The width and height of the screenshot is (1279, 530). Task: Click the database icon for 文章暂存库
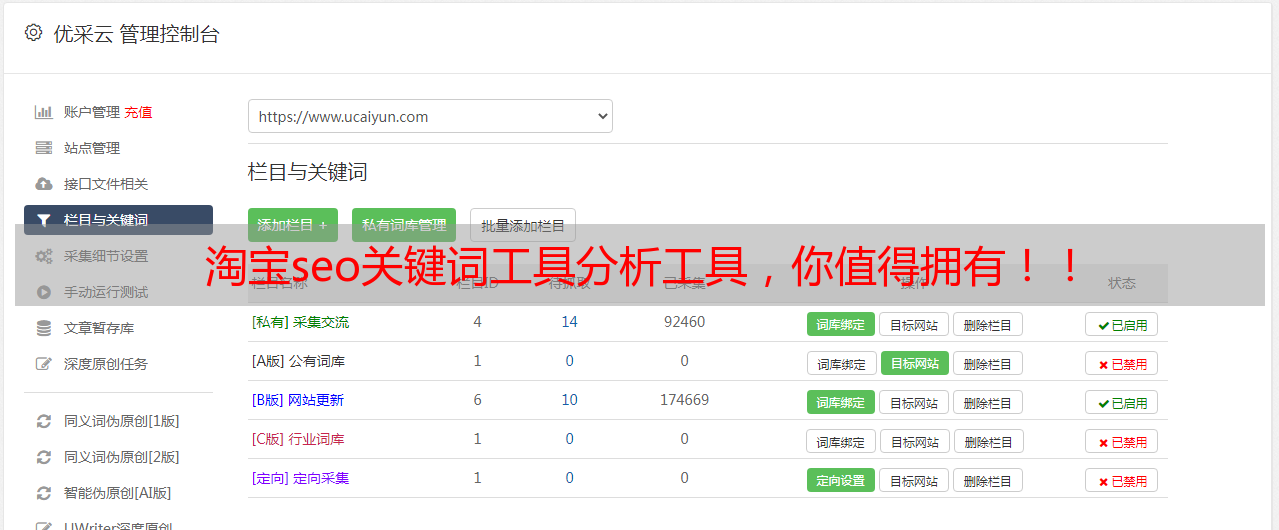click(43, 328)
